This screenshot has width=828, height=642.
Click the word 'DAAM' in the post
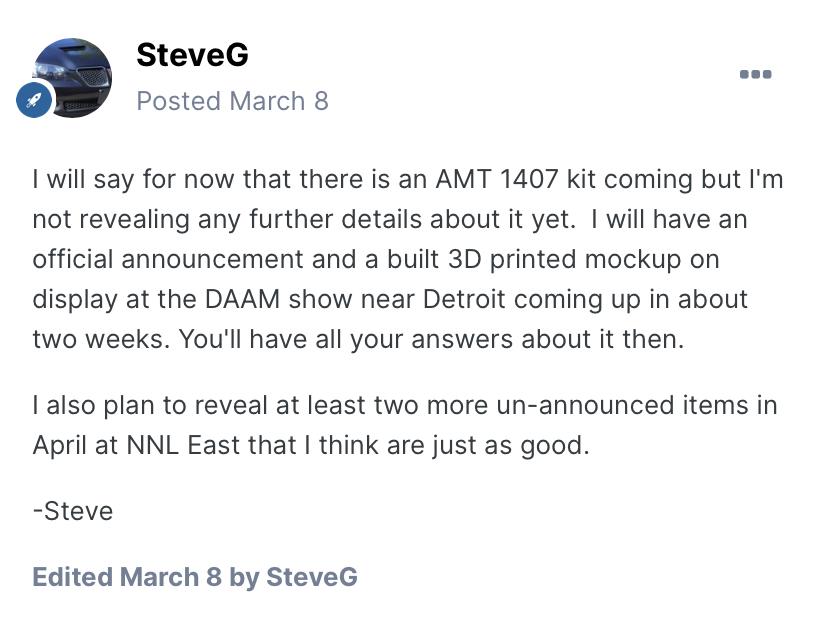coord(242,299)
